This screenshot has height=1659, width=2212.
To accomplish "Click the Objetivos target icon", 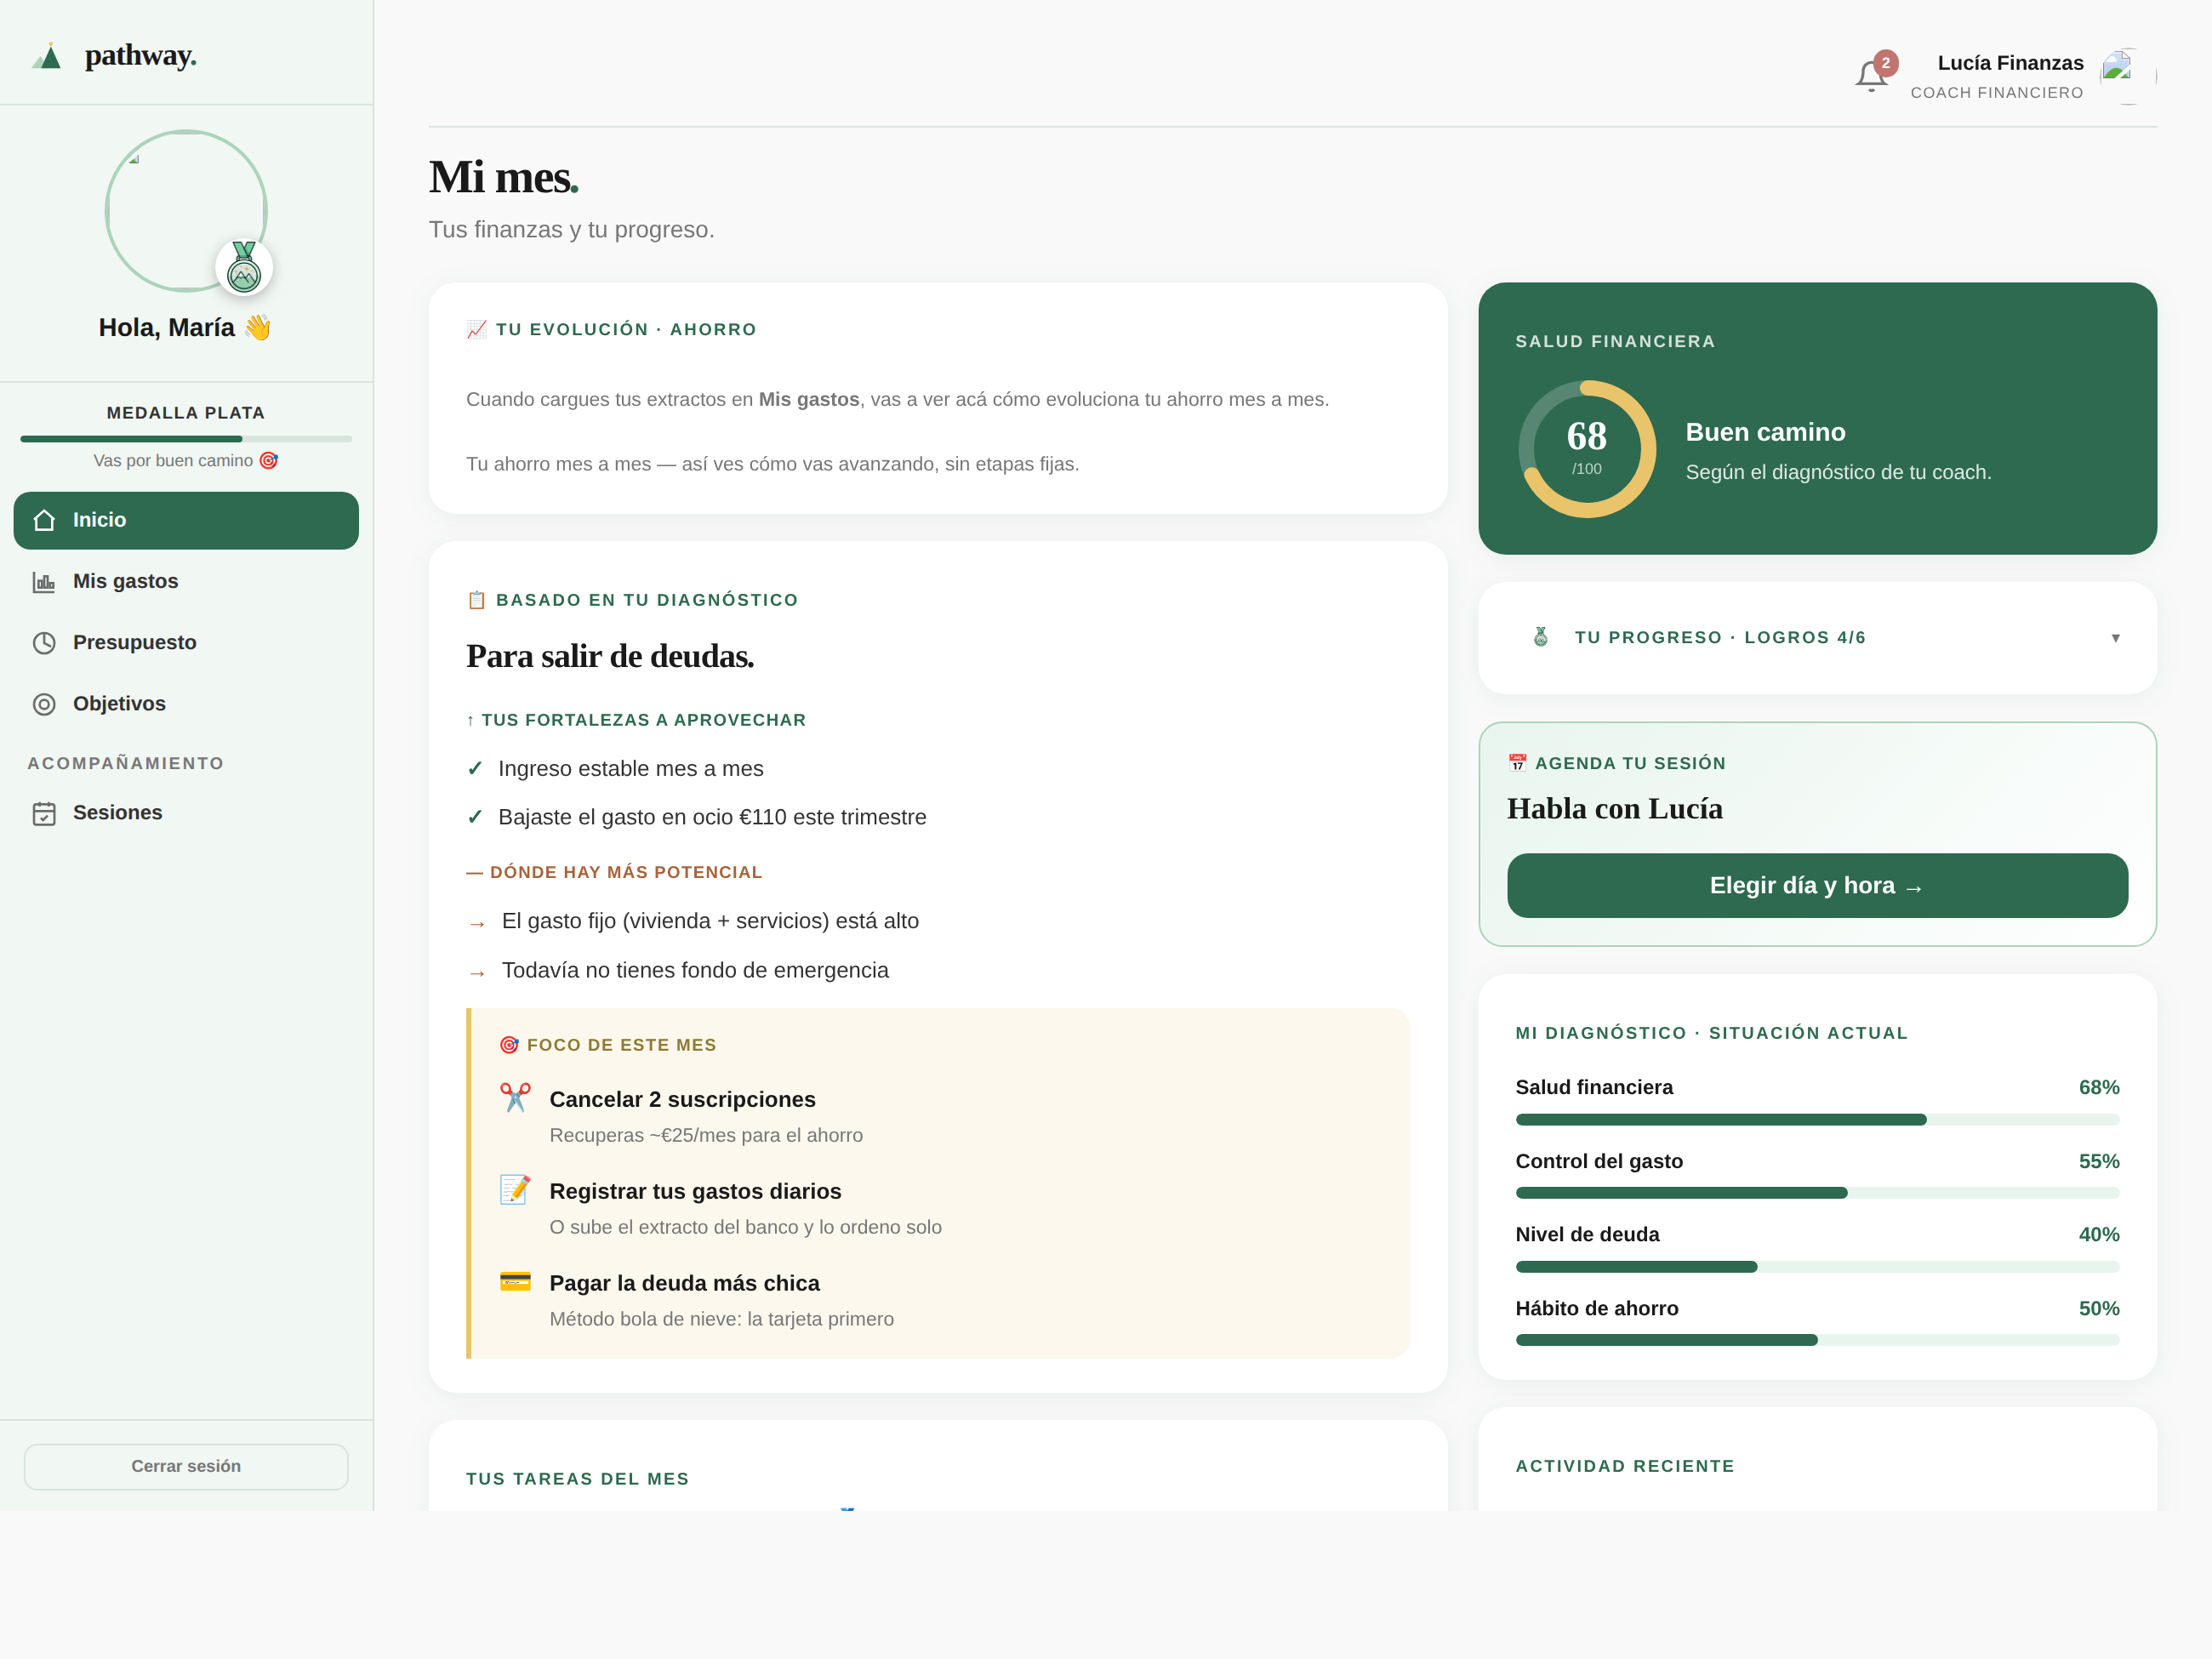I will (x=44, y=704).
